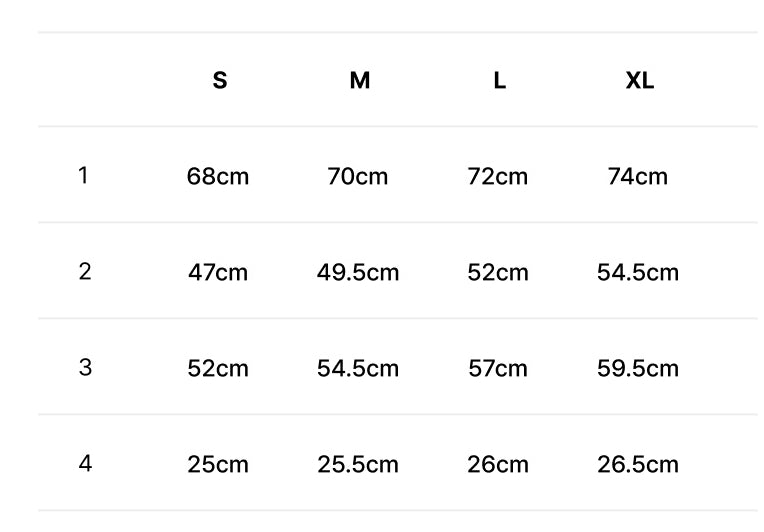764x532 pixels.
Task: Select the 57cm cell
Action: point(498,368)
